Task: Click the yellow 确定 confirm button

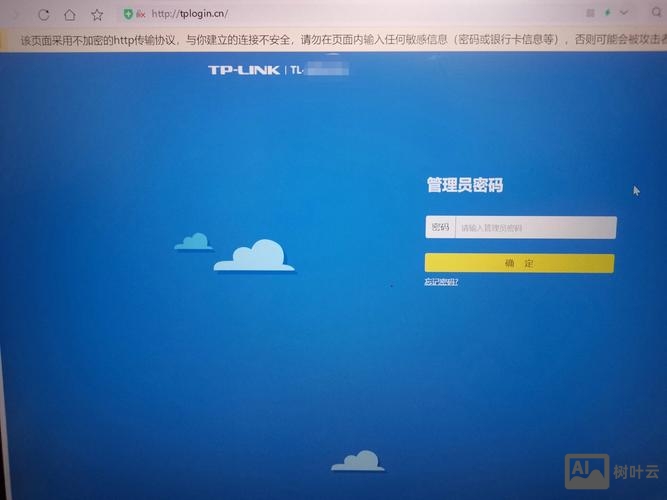Action: (519, 263)
